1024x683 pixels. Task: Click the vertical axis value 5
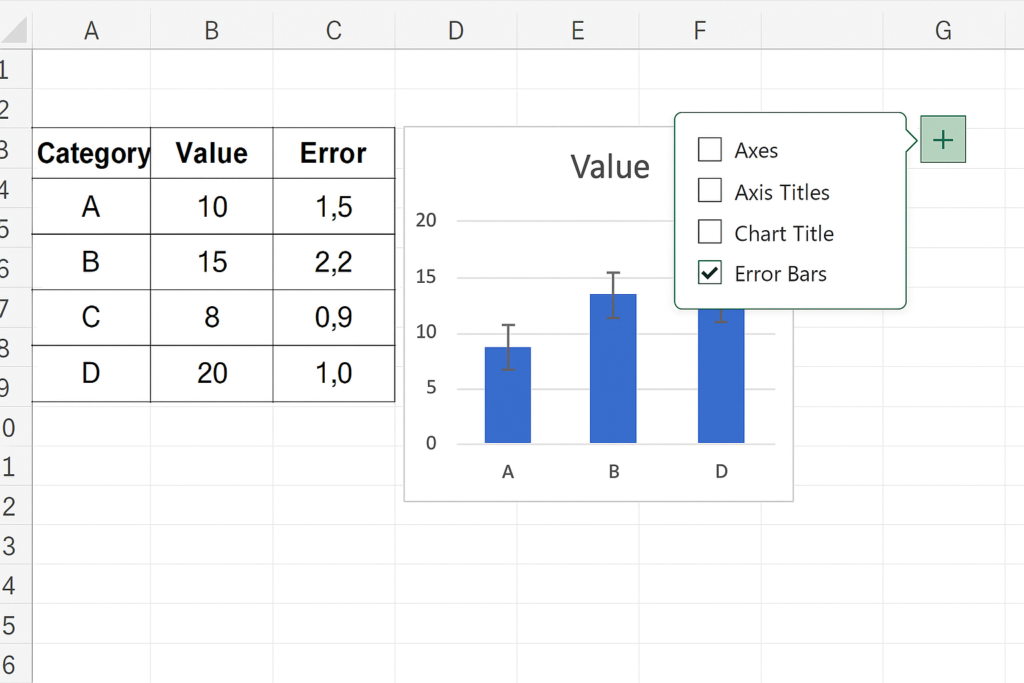pos(431,388)
